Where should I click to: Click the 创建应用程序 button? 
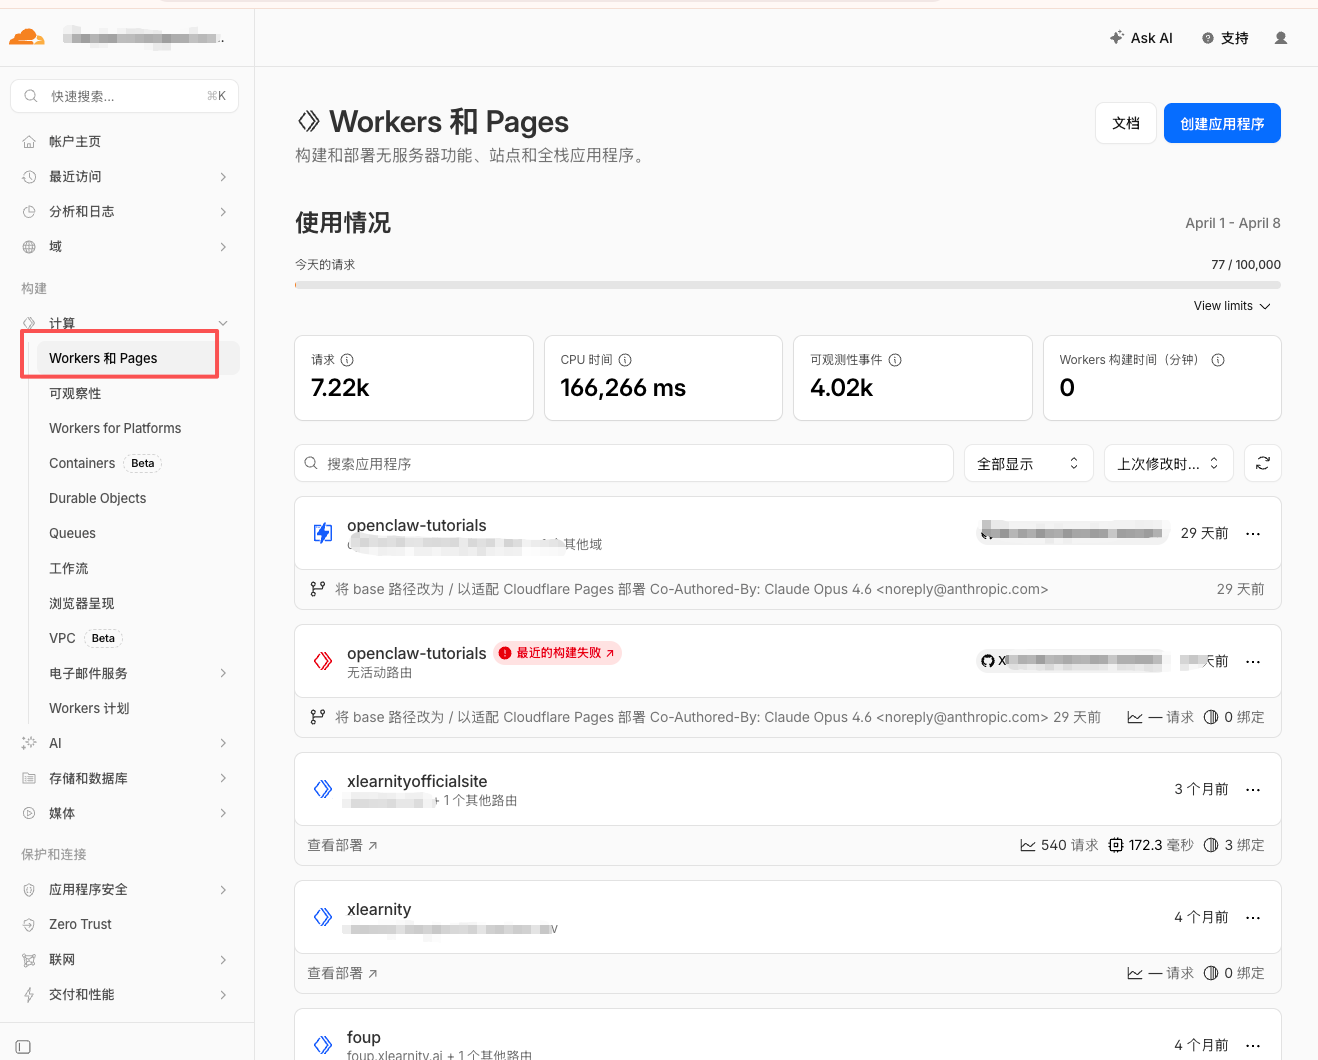(1222, 123)
